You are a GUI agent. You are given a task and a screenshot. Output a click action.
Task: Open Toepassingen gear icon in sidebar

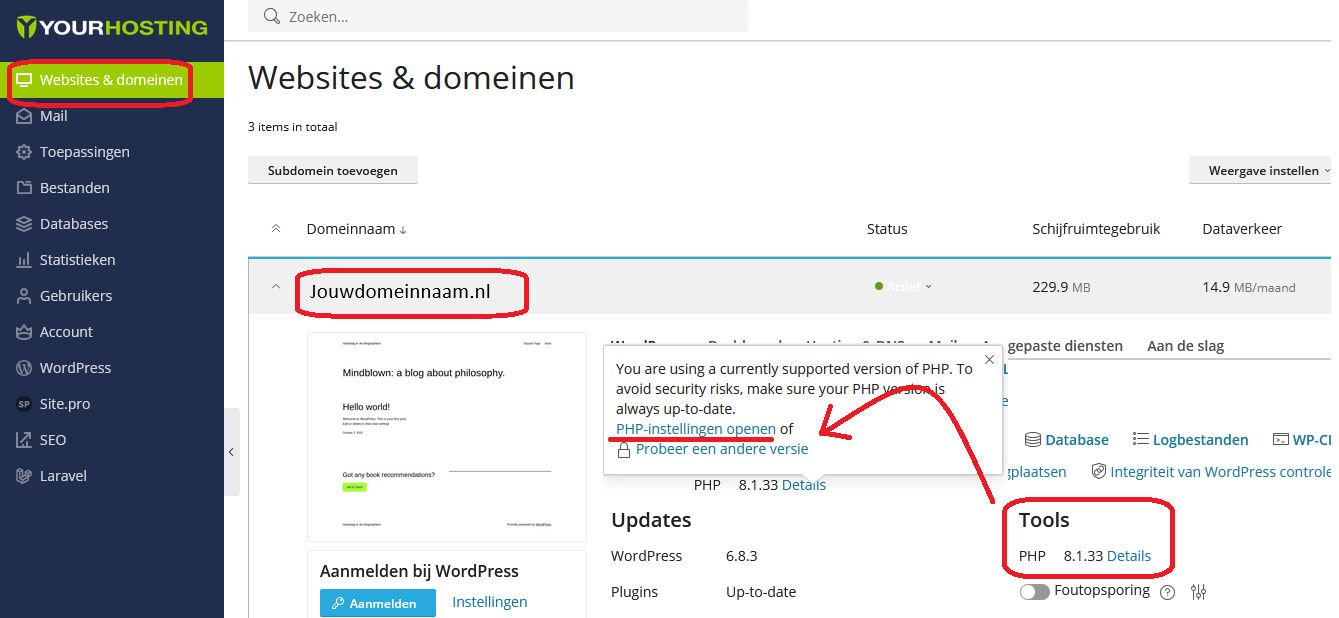[x=24, y=152]
